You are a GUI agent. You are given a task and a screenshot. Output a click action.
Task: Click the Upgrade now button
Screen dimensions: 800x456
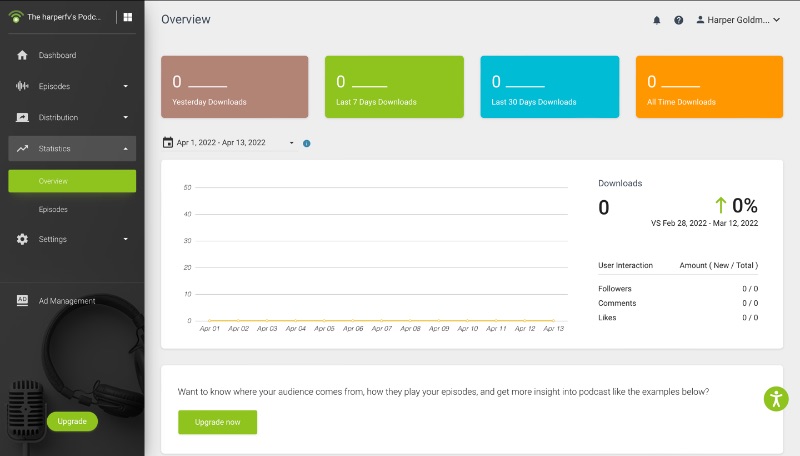tap(217, 422)
